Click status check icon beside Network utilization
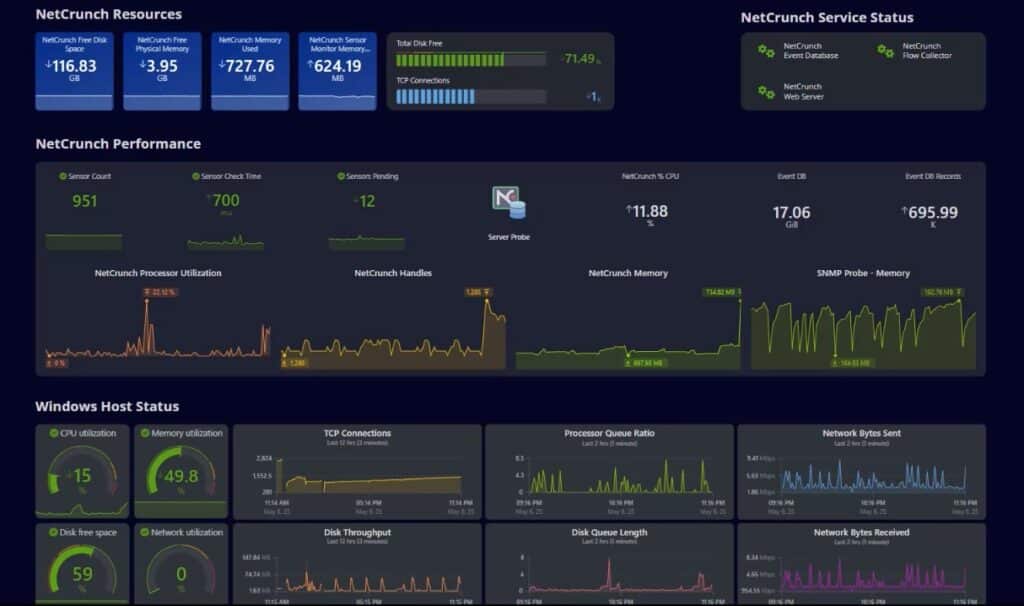The height and width of the screenshot is (606, 1024). pos(145,532)
